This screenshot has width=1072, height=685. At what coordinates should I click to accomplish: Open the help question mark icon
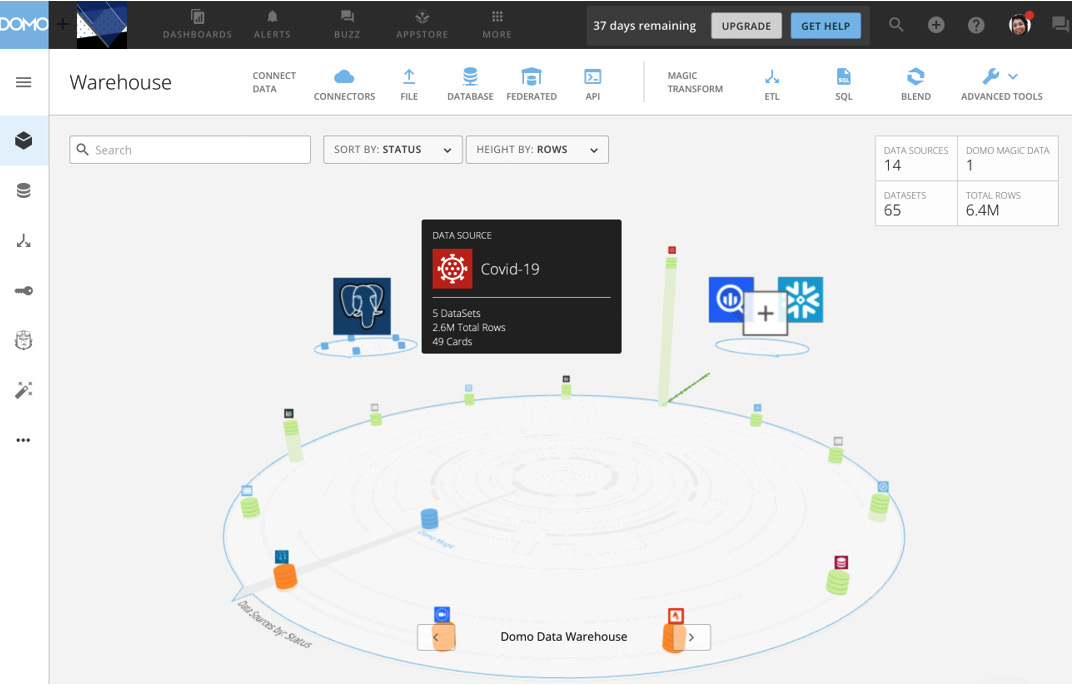(x=976, y=25)
